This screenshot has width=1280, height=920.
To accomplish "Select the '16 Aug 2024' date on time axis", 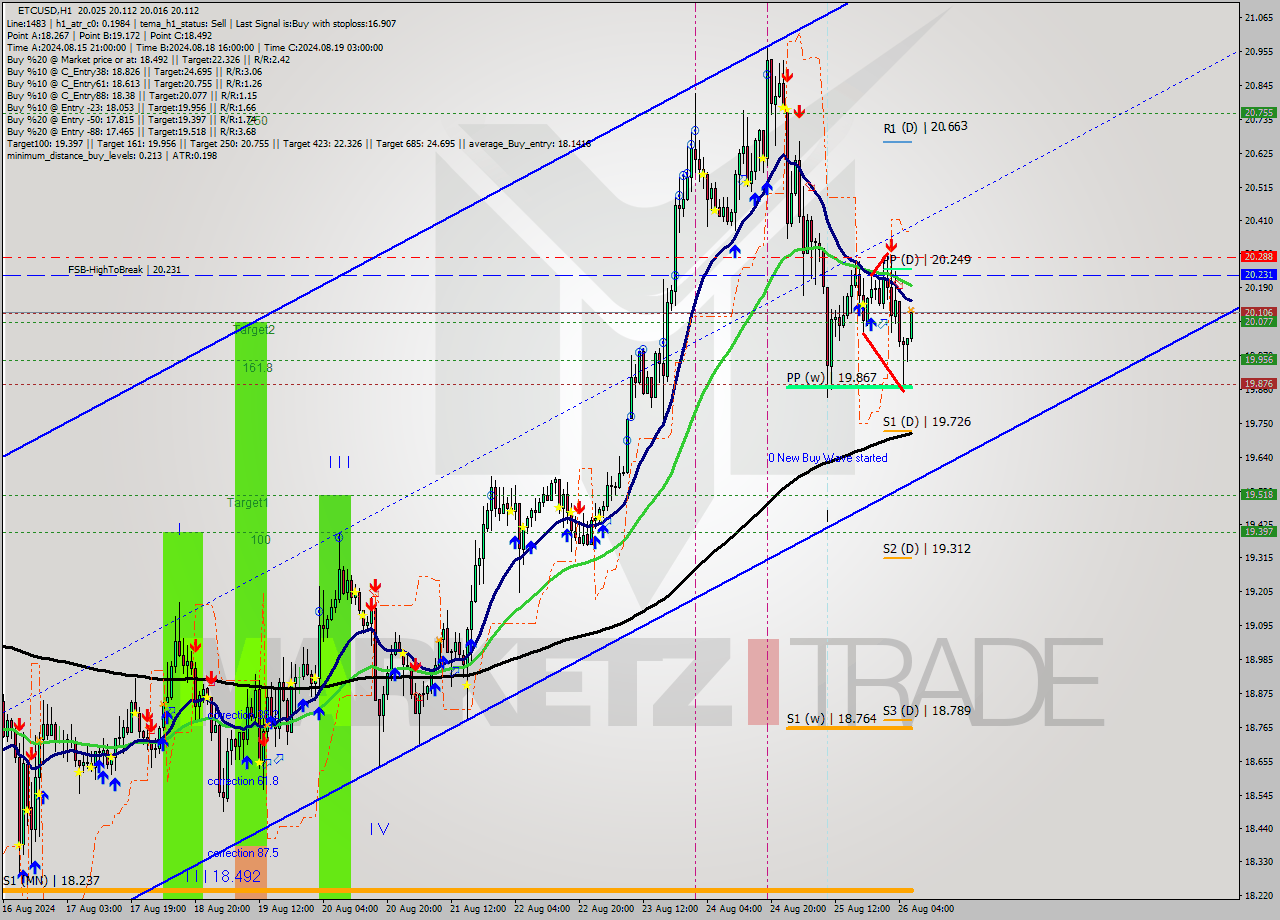I will click(29, 909).
